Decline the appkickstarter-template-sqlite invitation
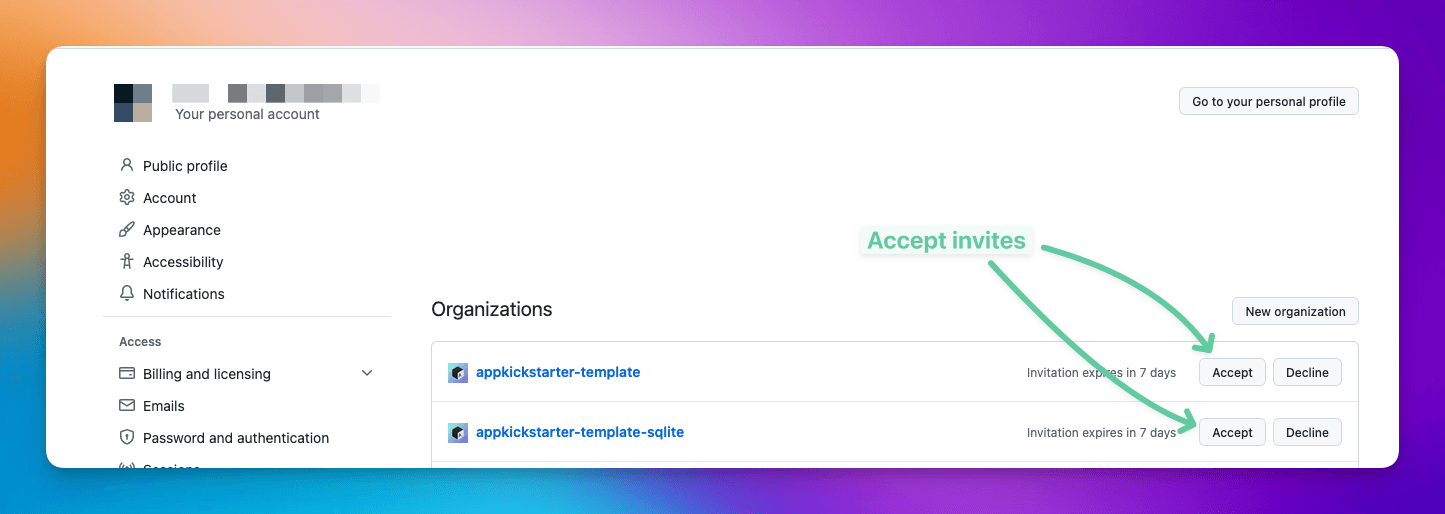The image size is (1445, 514). click(x=1307, y=433)
